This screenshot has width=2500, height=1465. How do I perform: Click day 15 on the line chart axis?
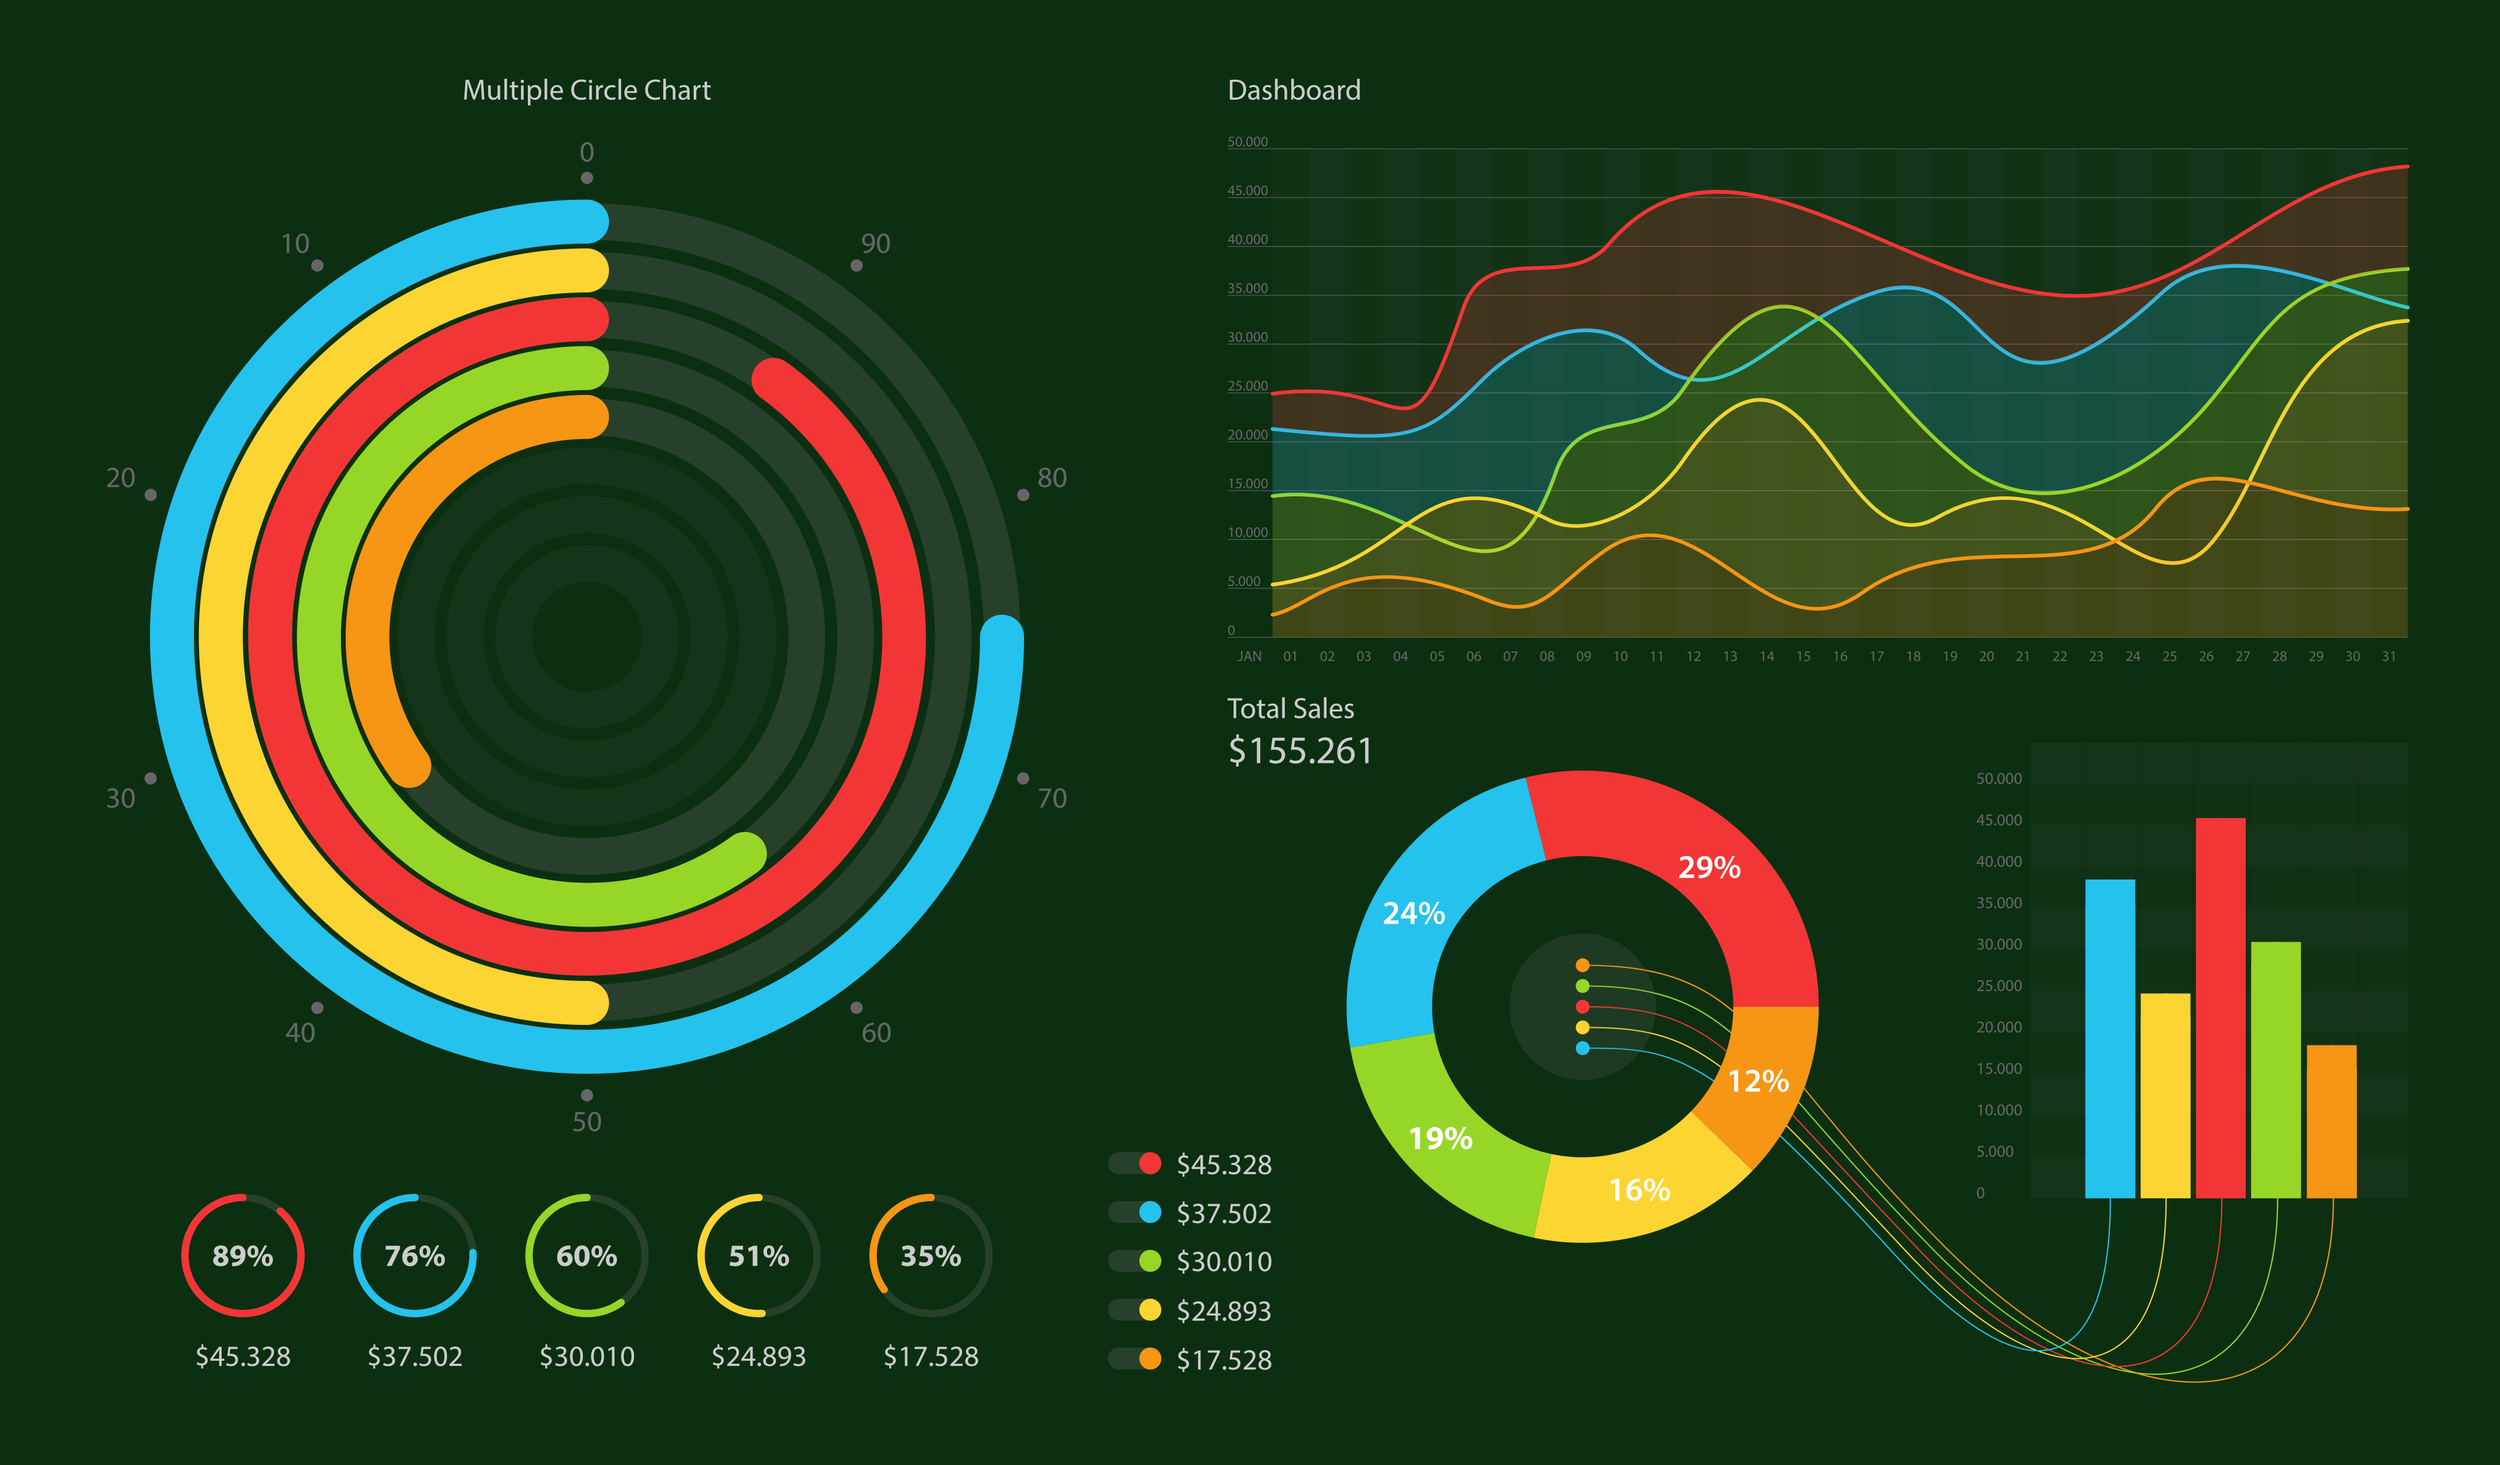(1803, 657)
